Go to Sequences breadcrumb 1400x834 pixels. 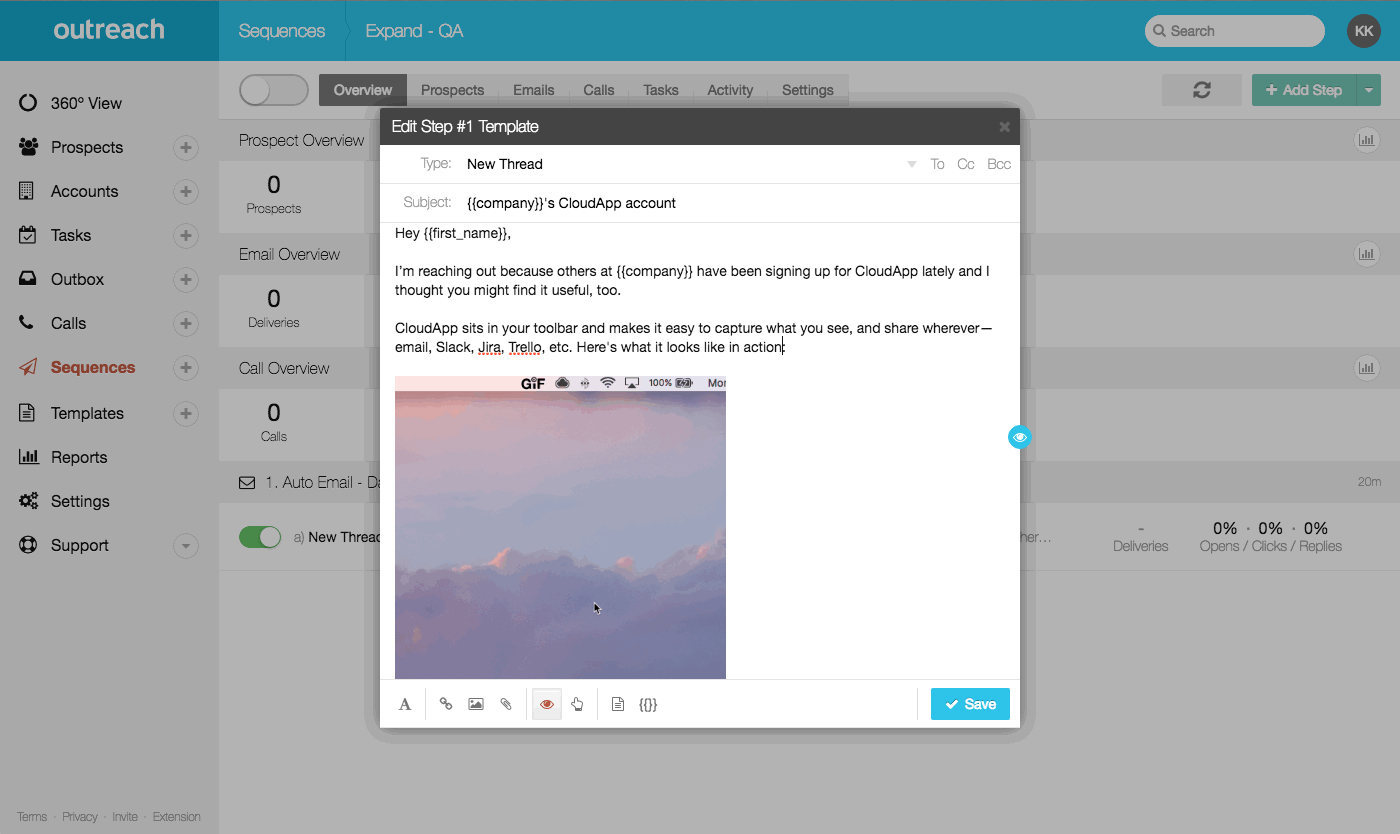[x=282, y=31]
